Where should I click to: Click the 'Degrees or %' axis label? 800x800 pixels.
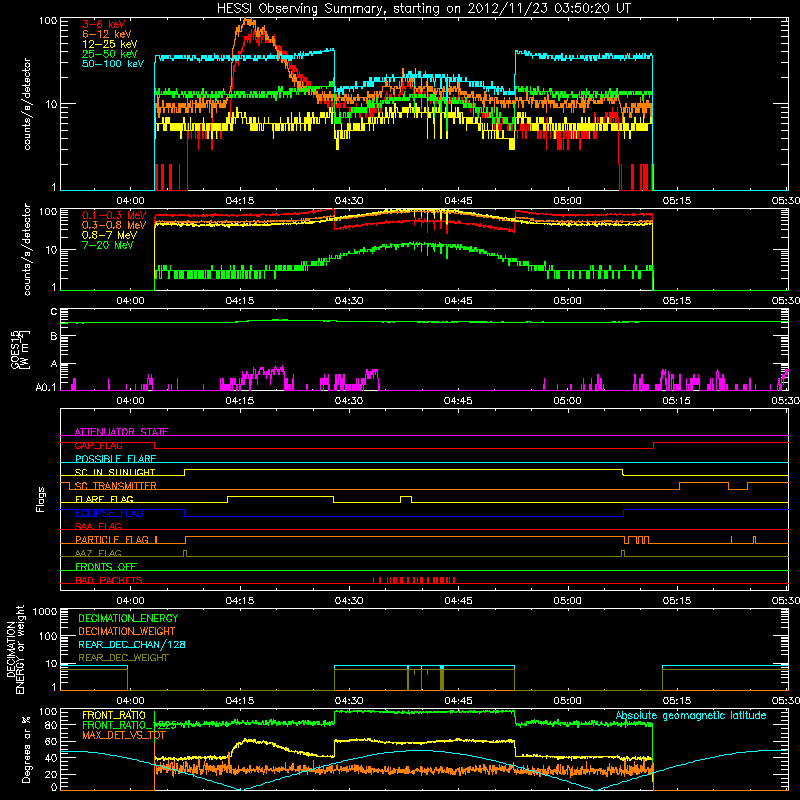(x=26, y=749)
